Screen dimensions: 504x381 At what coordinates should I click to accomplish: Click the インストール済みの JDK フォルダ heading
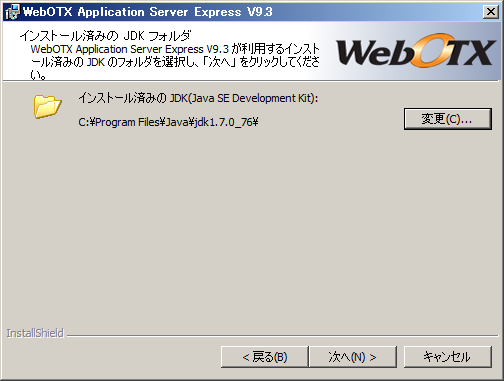coord(105,36)
